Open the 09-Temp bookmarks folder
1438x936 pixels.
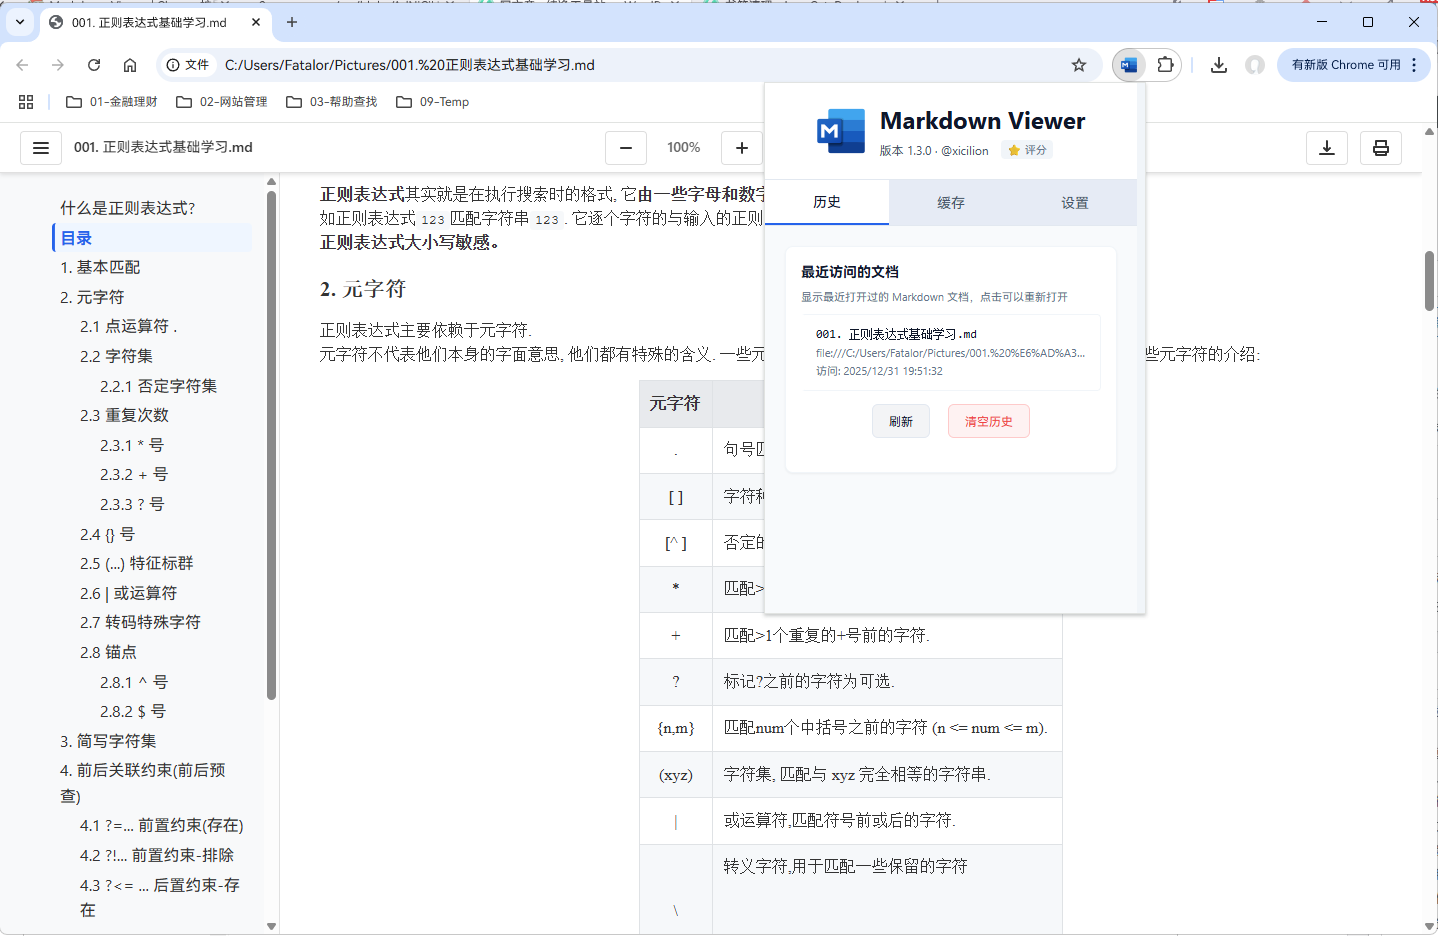(x=431, y=101)
